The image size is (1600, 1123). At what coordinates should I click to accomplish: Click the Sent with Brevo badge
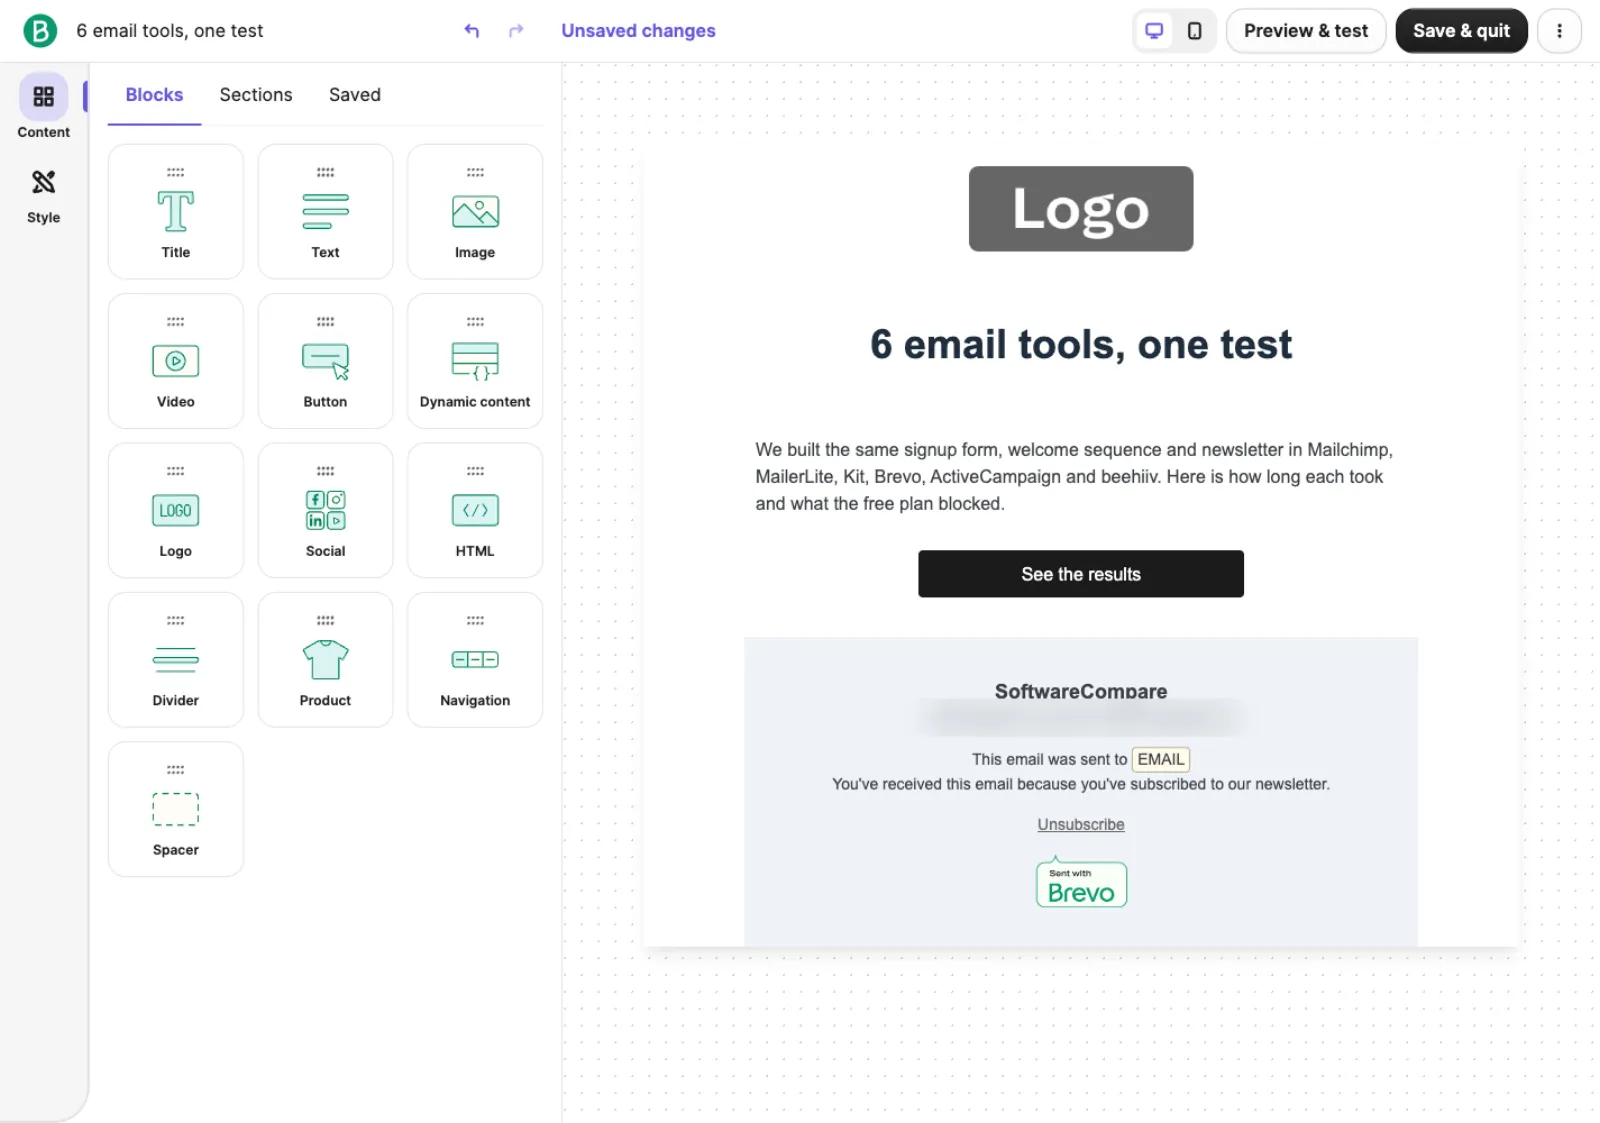click(1081, 883)
